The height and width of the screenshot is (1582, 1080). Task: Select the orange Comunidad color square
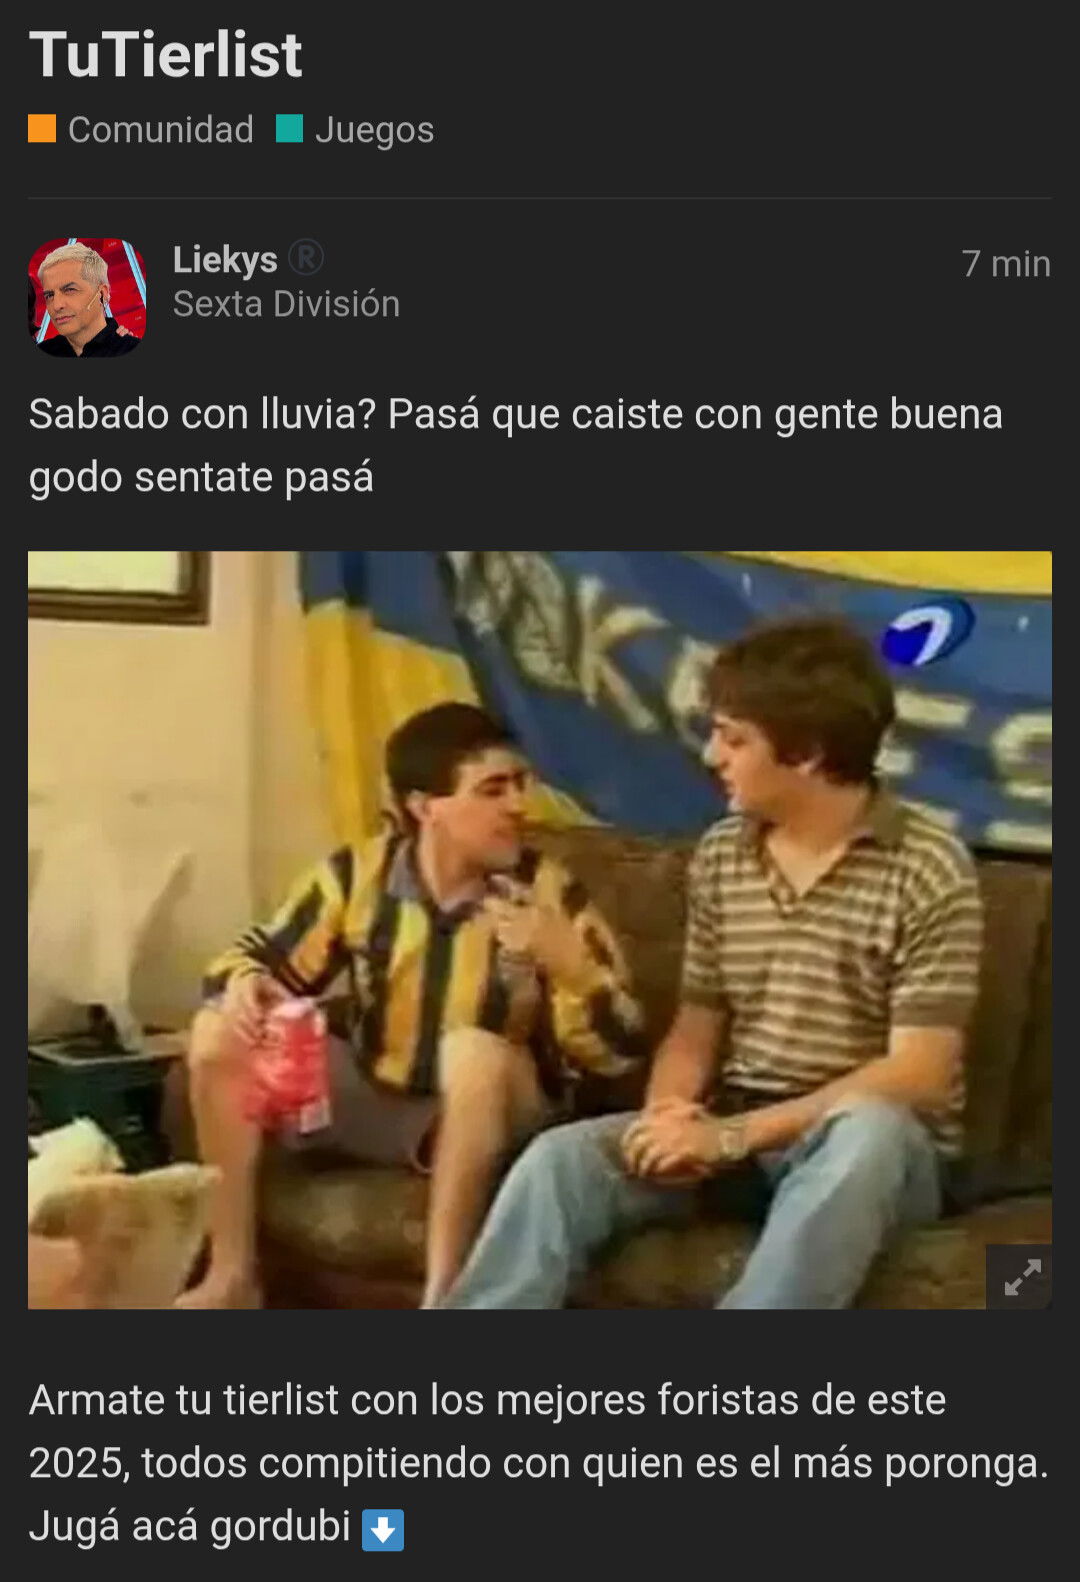[x=42, y=129]
